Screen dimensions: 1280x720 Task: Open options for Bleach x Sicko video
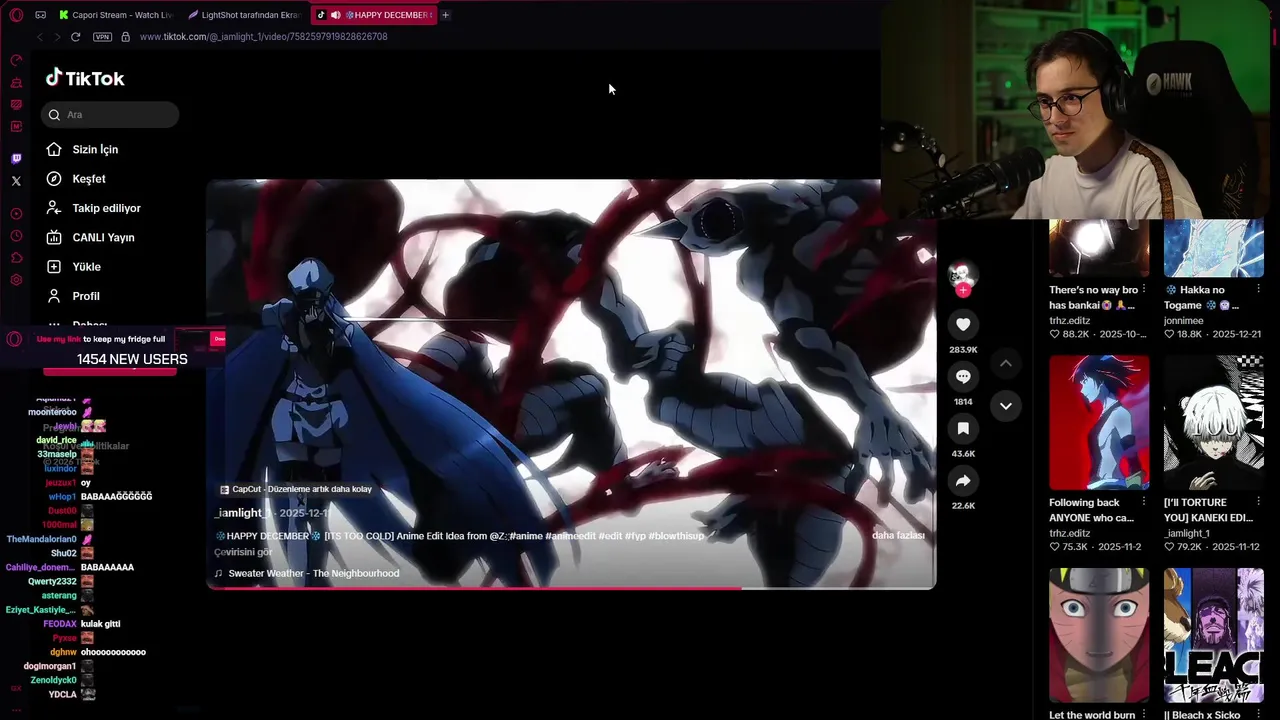coord(1258,715)
